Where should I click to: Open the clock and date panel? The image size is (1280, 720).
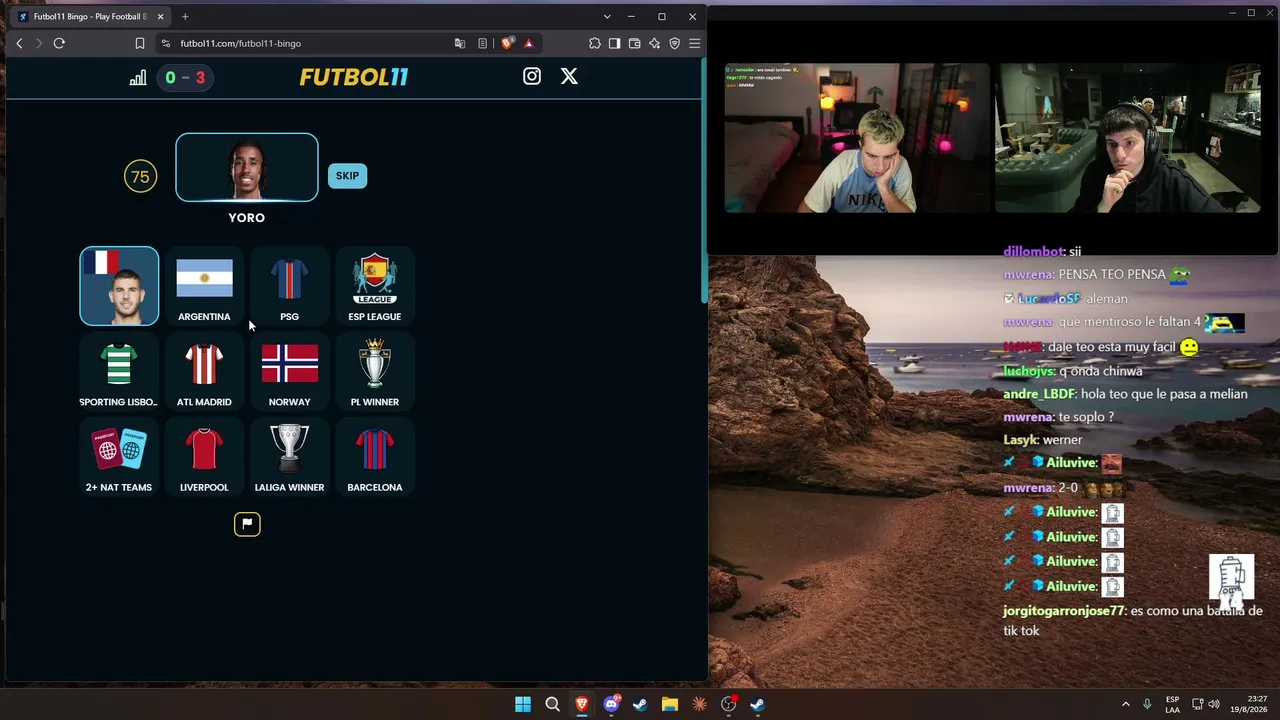1250,704
